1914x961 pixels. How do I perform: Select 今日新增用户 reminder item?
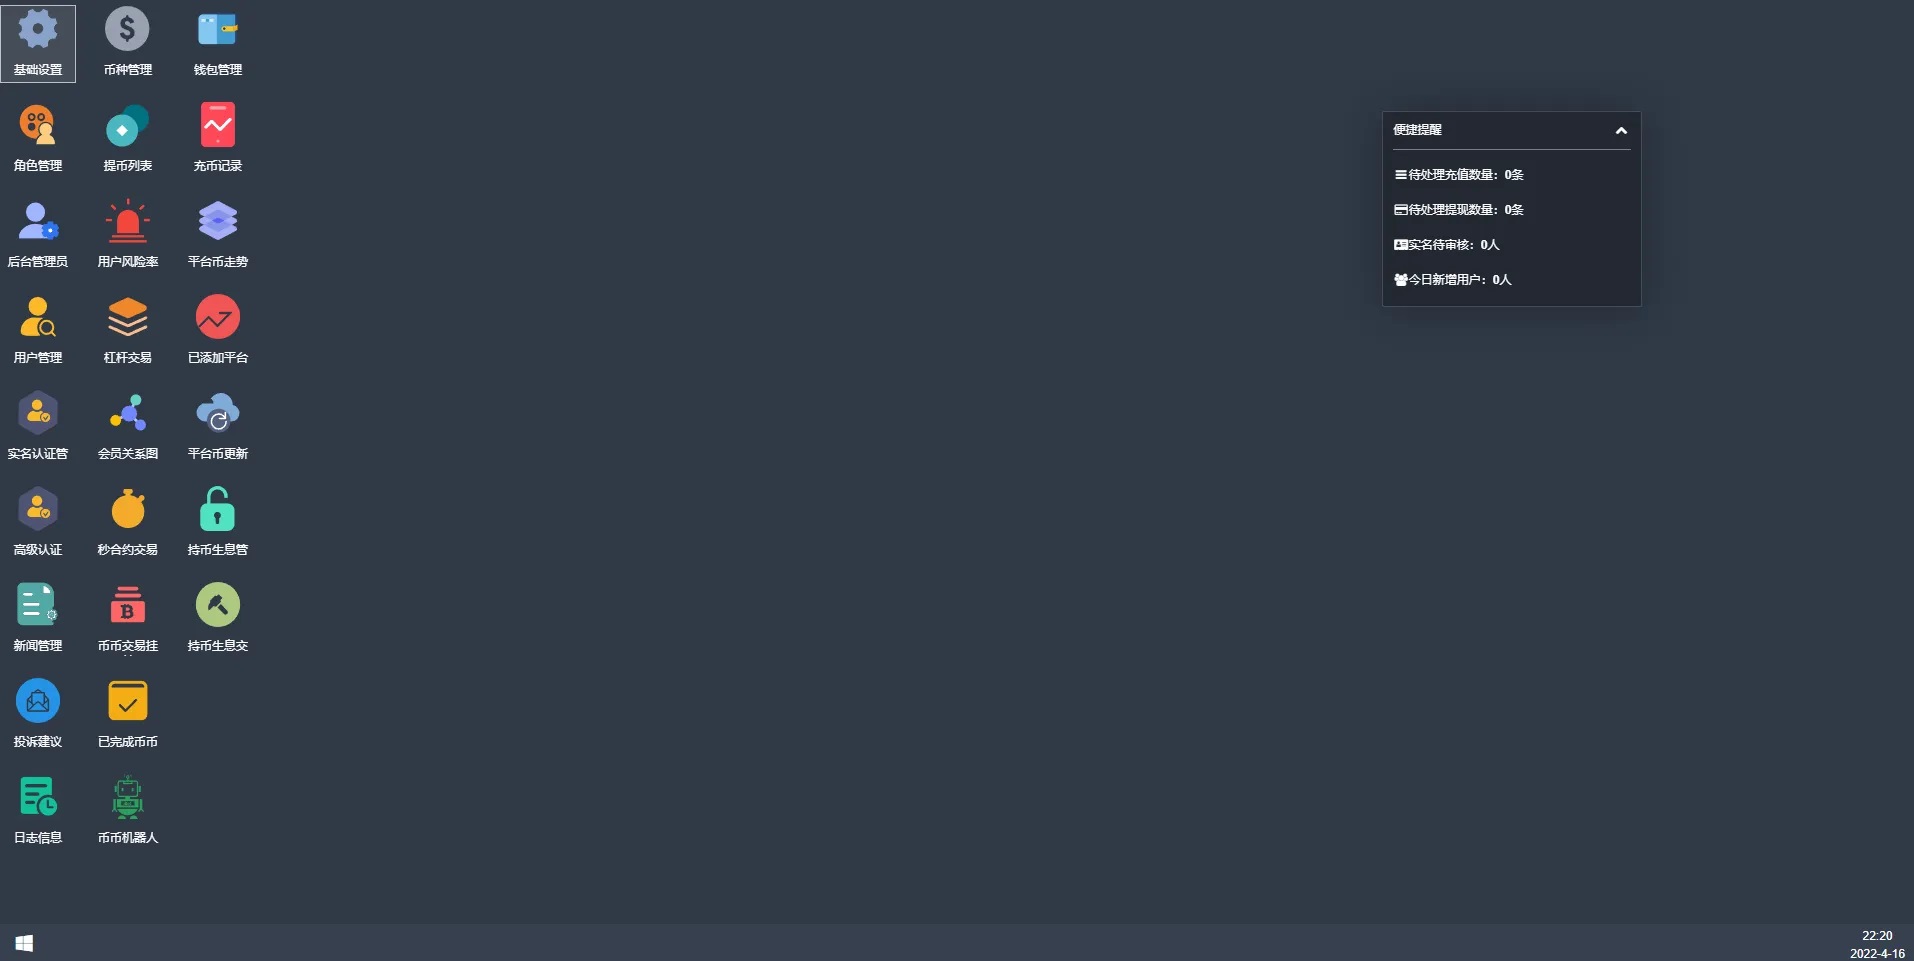point(1453,280)
